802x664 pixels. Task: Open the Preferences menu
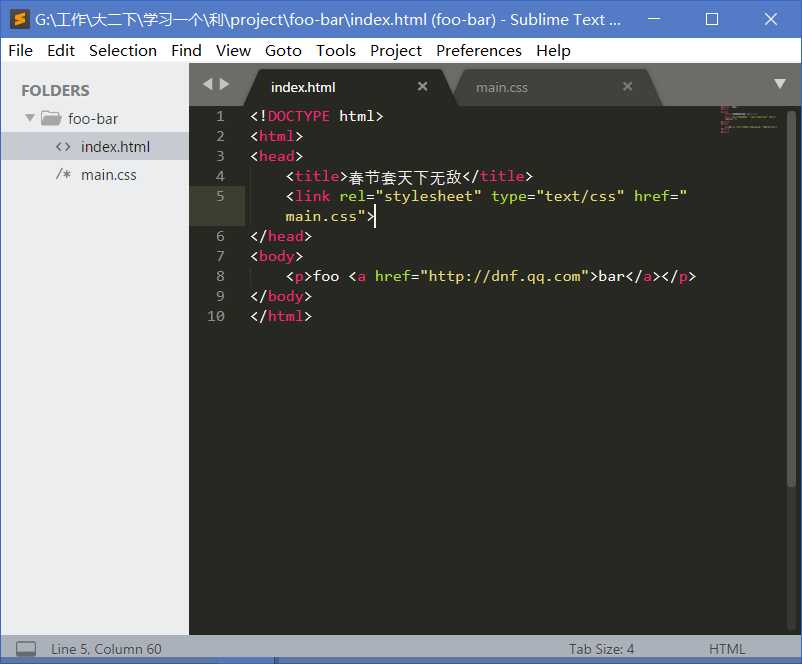[479, 51]
